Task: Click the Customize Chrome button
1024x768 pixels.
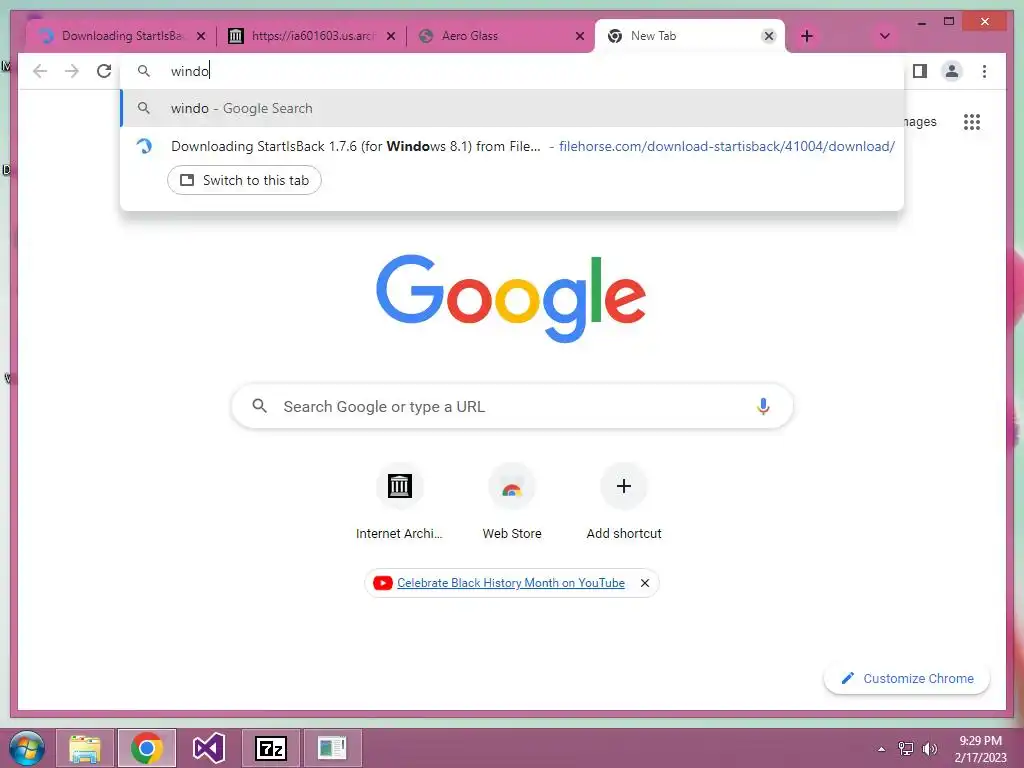Action: (907, 679)
